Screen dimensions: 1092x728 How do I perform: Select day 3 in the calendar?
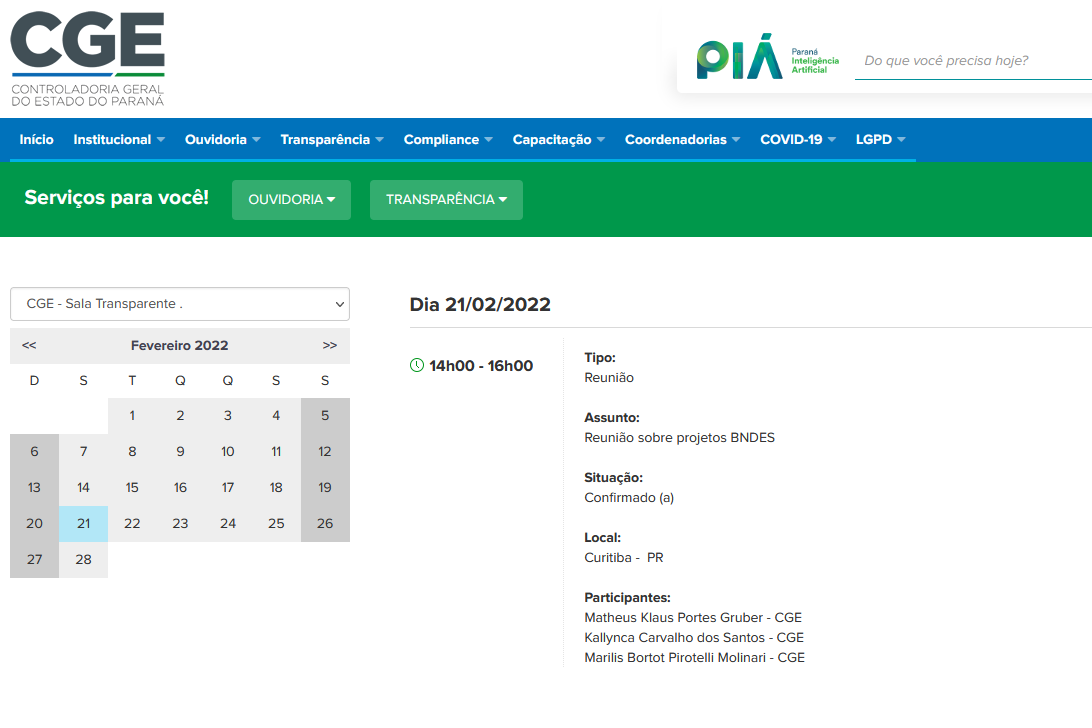tap(228, 416)
